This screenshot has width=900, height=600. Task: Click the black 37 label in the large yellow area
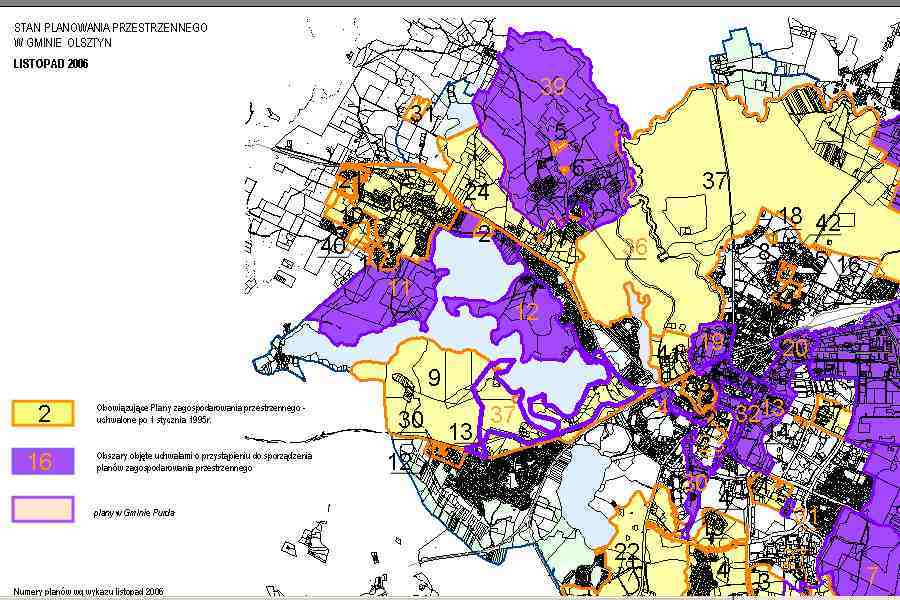pos(714,181)
